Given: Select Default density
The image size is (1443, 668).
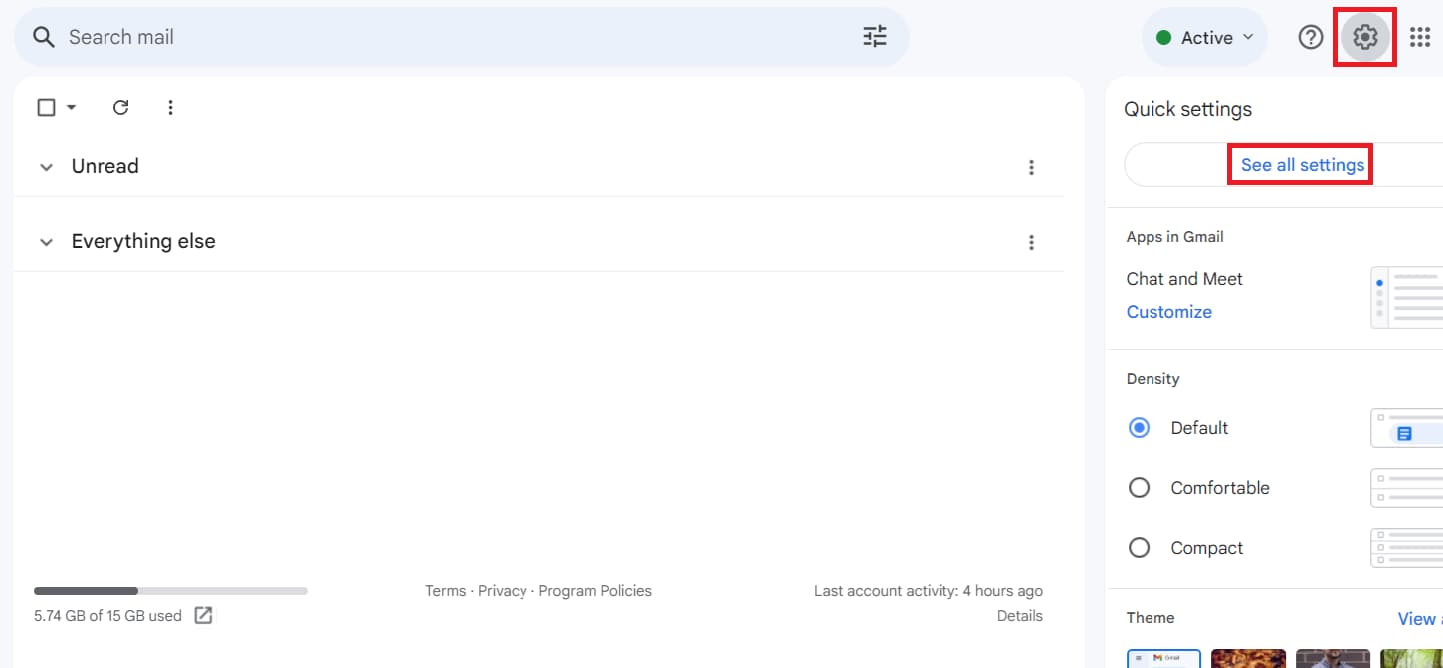Looking at the screenshot, I should click(x=1139, y=428).
